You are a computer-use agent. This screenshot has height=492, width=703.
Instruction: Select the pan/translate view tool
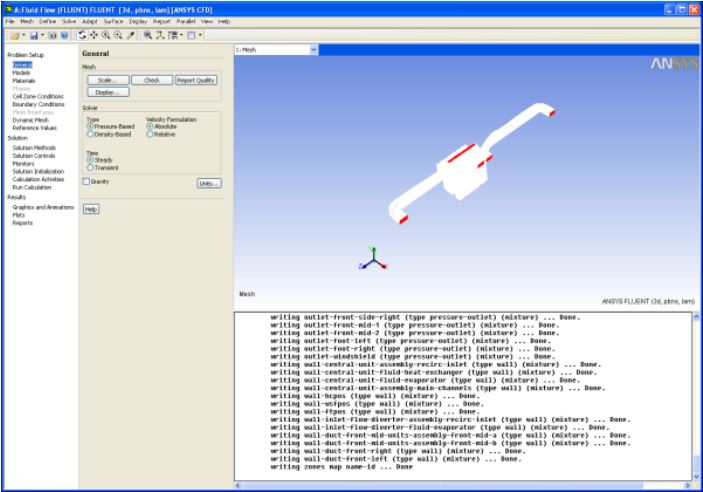(x=94, y=35)
